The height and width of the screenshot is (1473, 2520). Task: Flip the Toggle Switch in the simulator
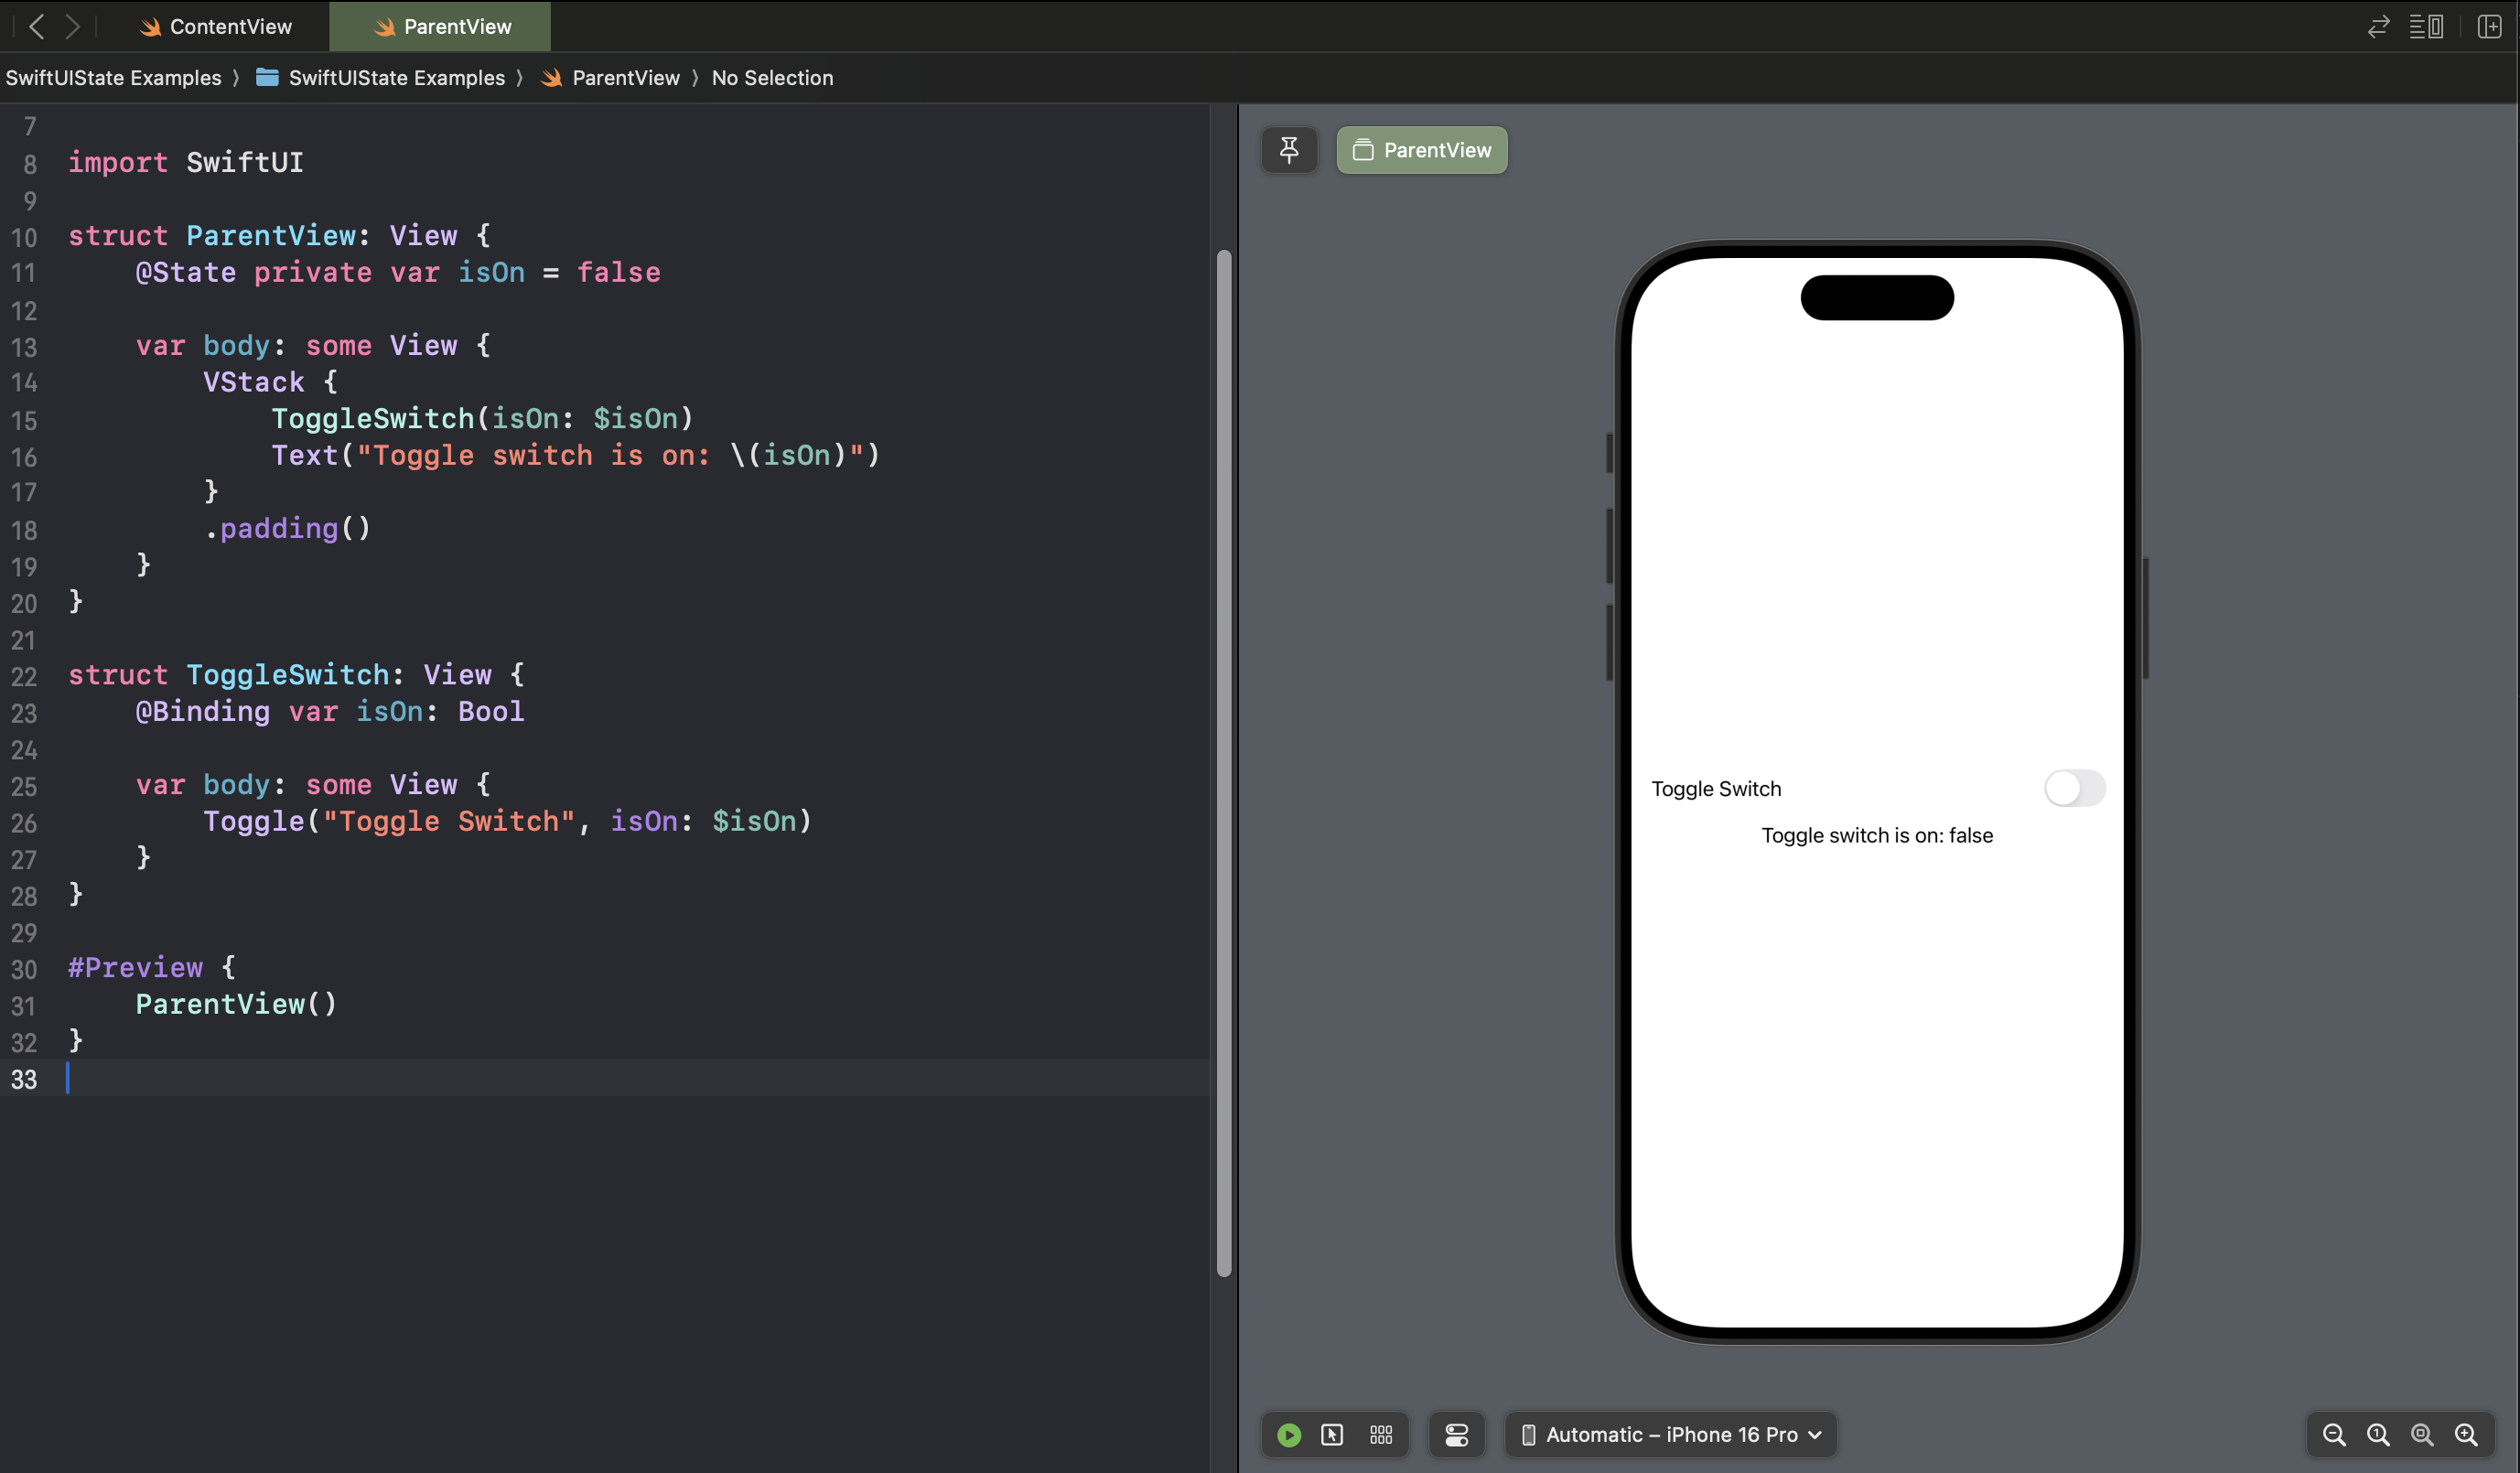click(x=2075, y=789)
